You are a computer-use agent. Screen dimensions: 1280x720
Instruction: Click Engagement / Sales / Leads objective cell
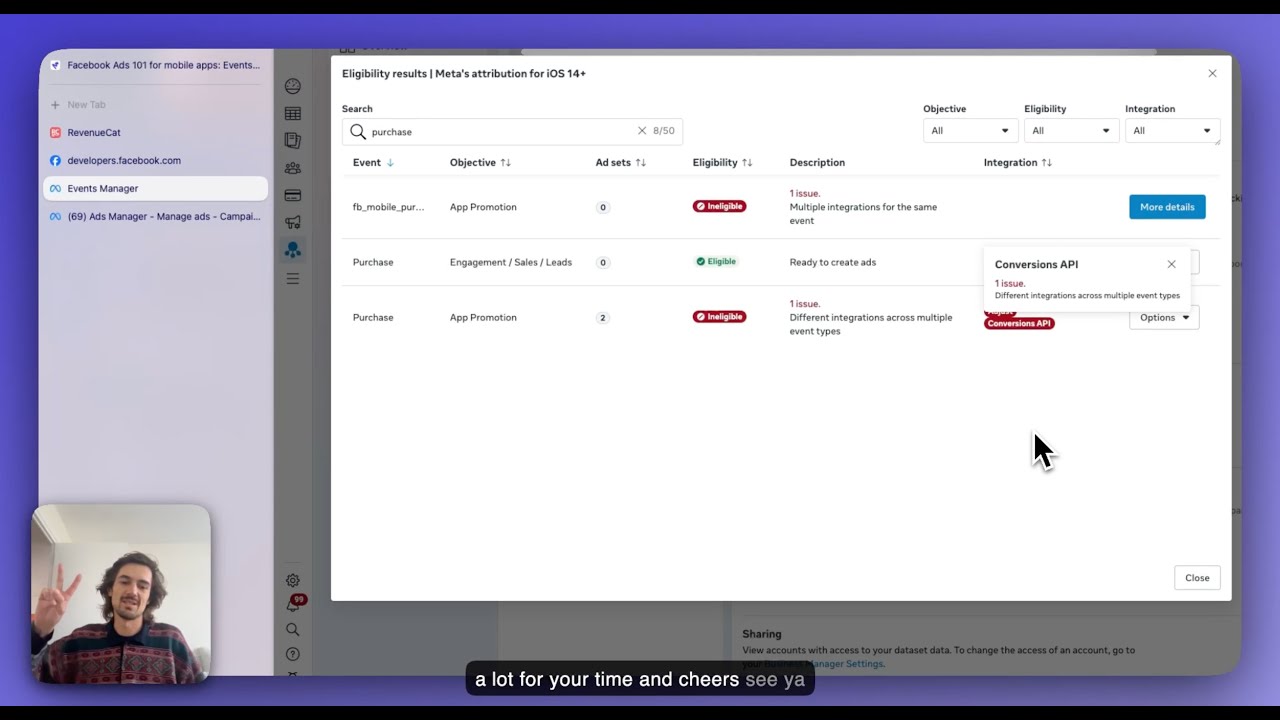[511, 262]
